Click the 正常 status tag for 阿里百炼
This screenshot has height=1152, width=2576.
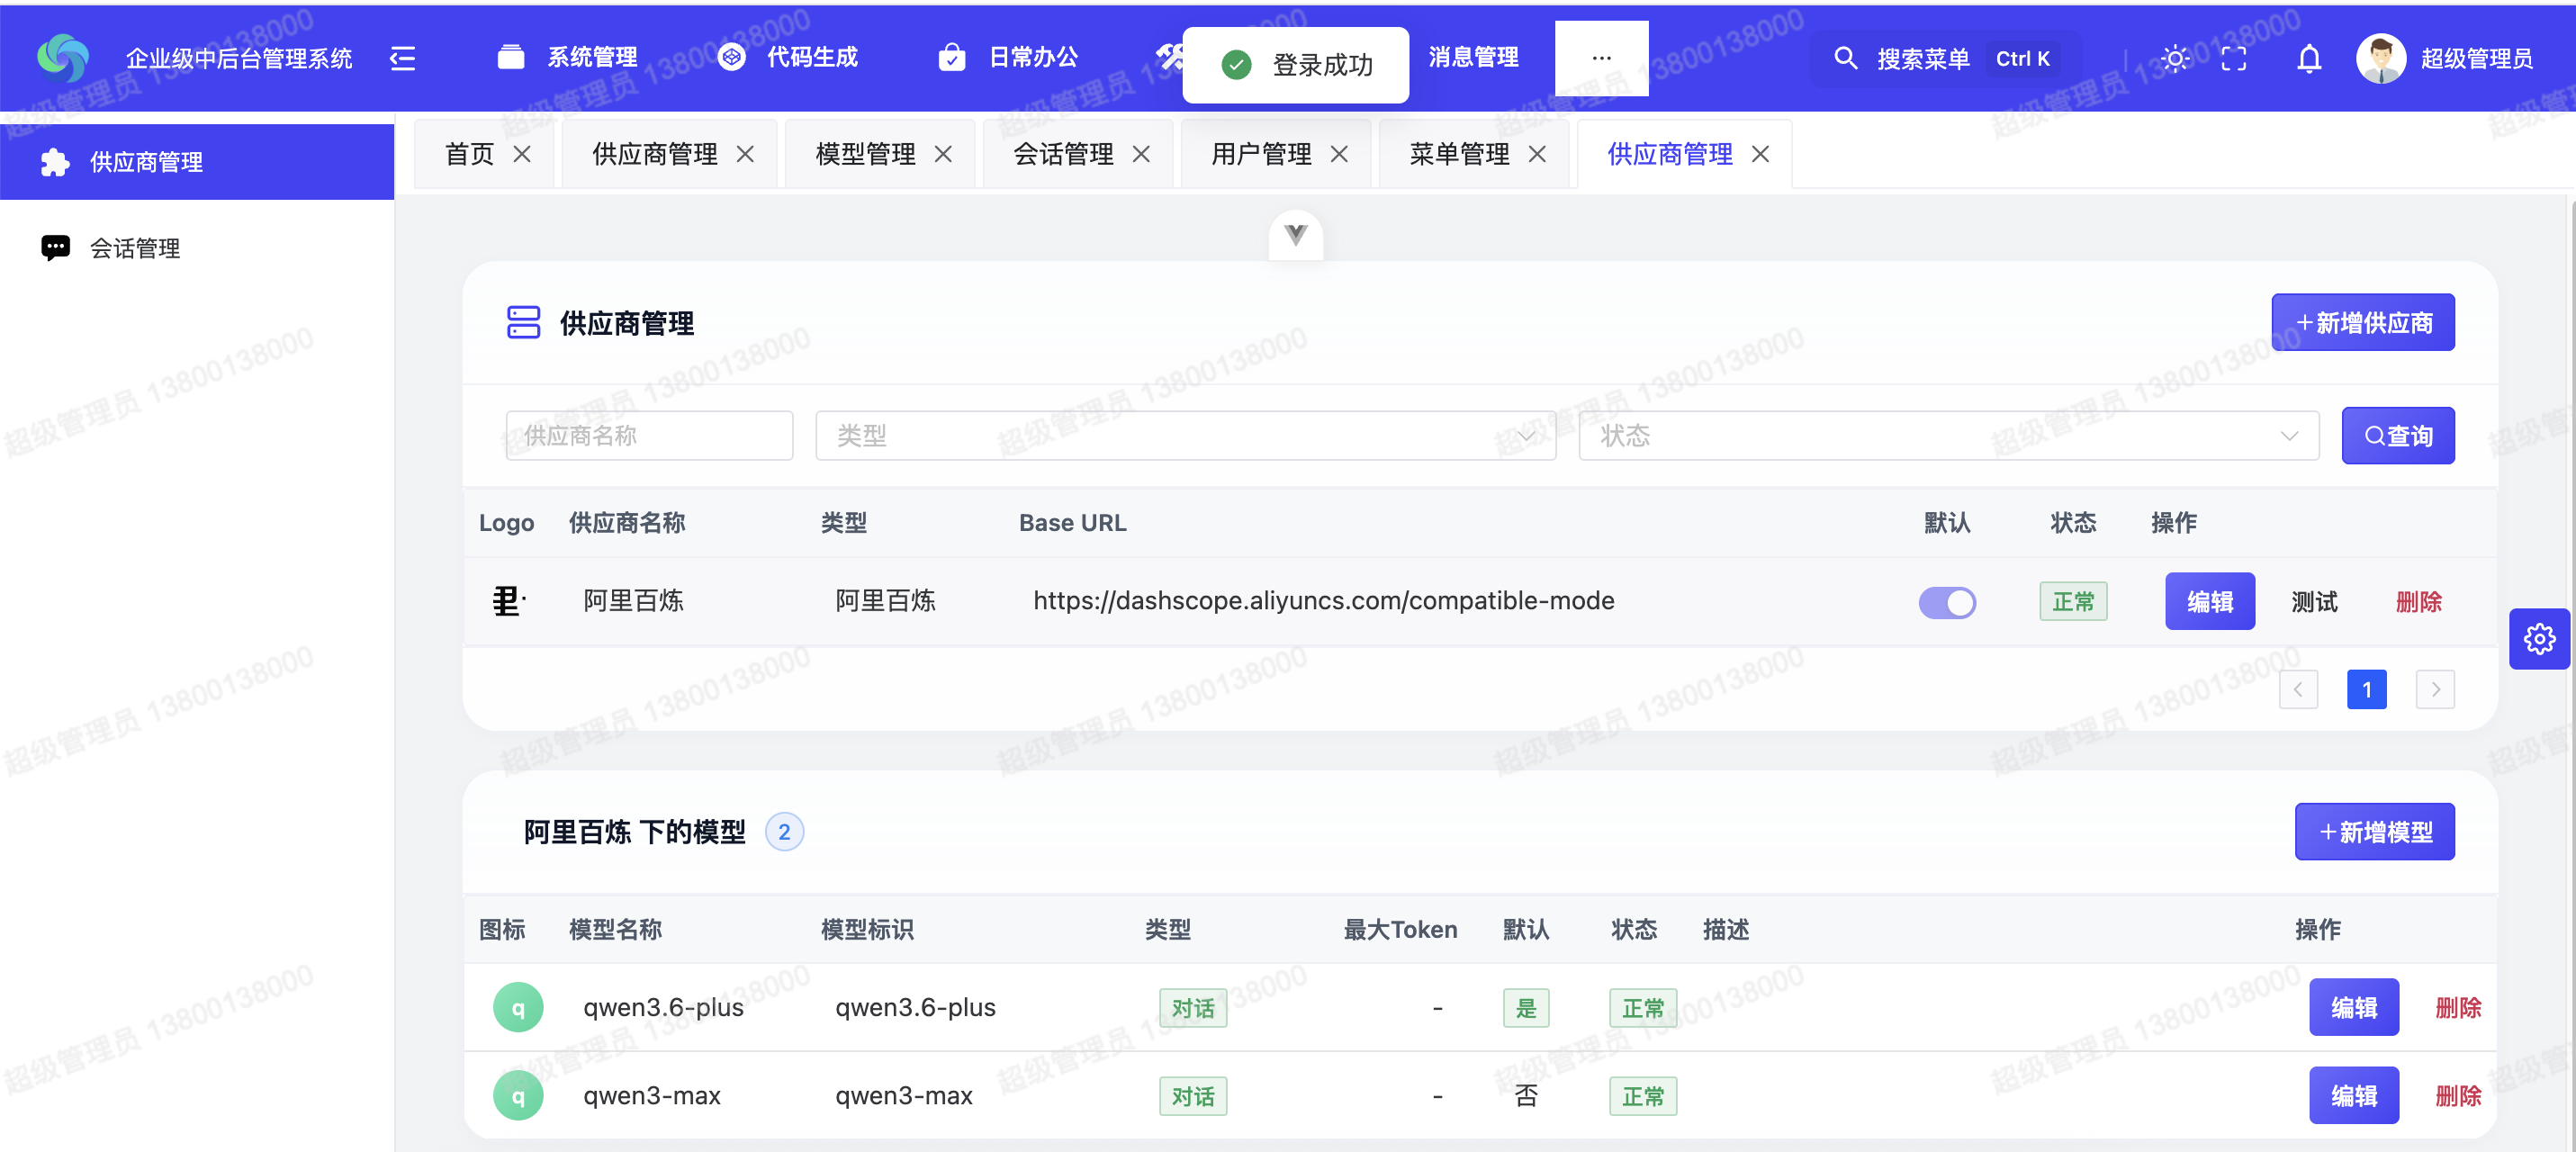tap(2073, 601)
